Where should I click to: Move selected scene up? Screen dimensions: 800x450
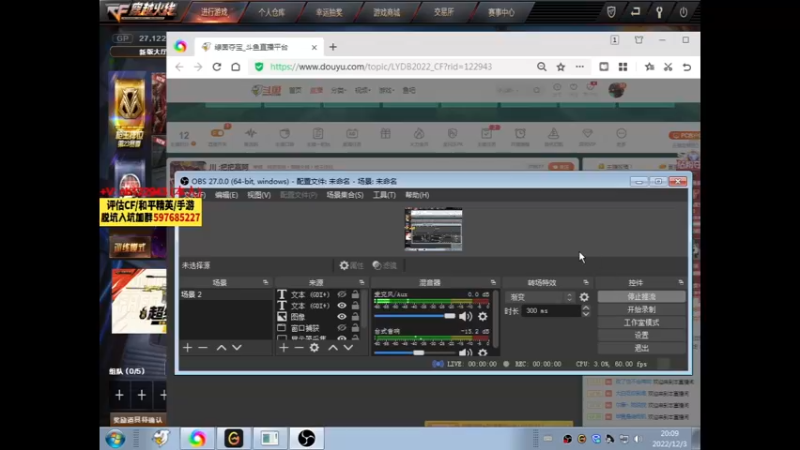(221, 347)
